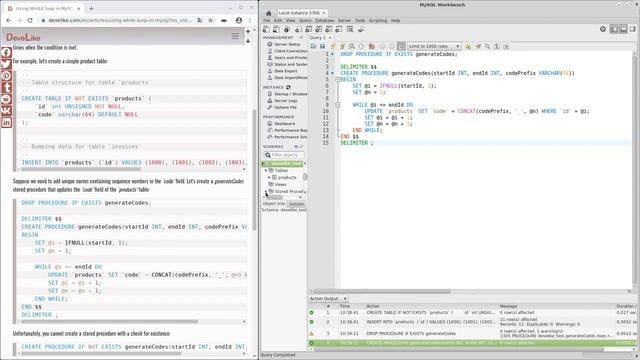Image resolution: width=640 pixels, height=360 pixels.
Task: Toggle the right sidebar panel
Action: coord(633,29)
